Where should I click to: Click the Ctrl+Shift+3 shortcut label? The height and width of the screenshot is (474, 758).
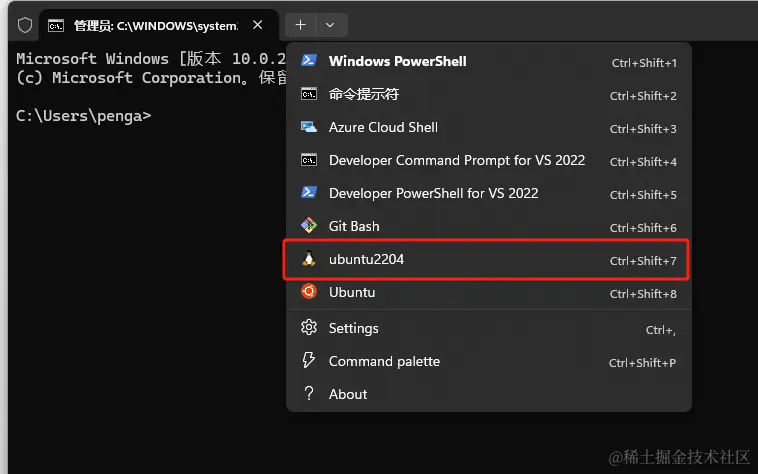(x=643, y=129)
